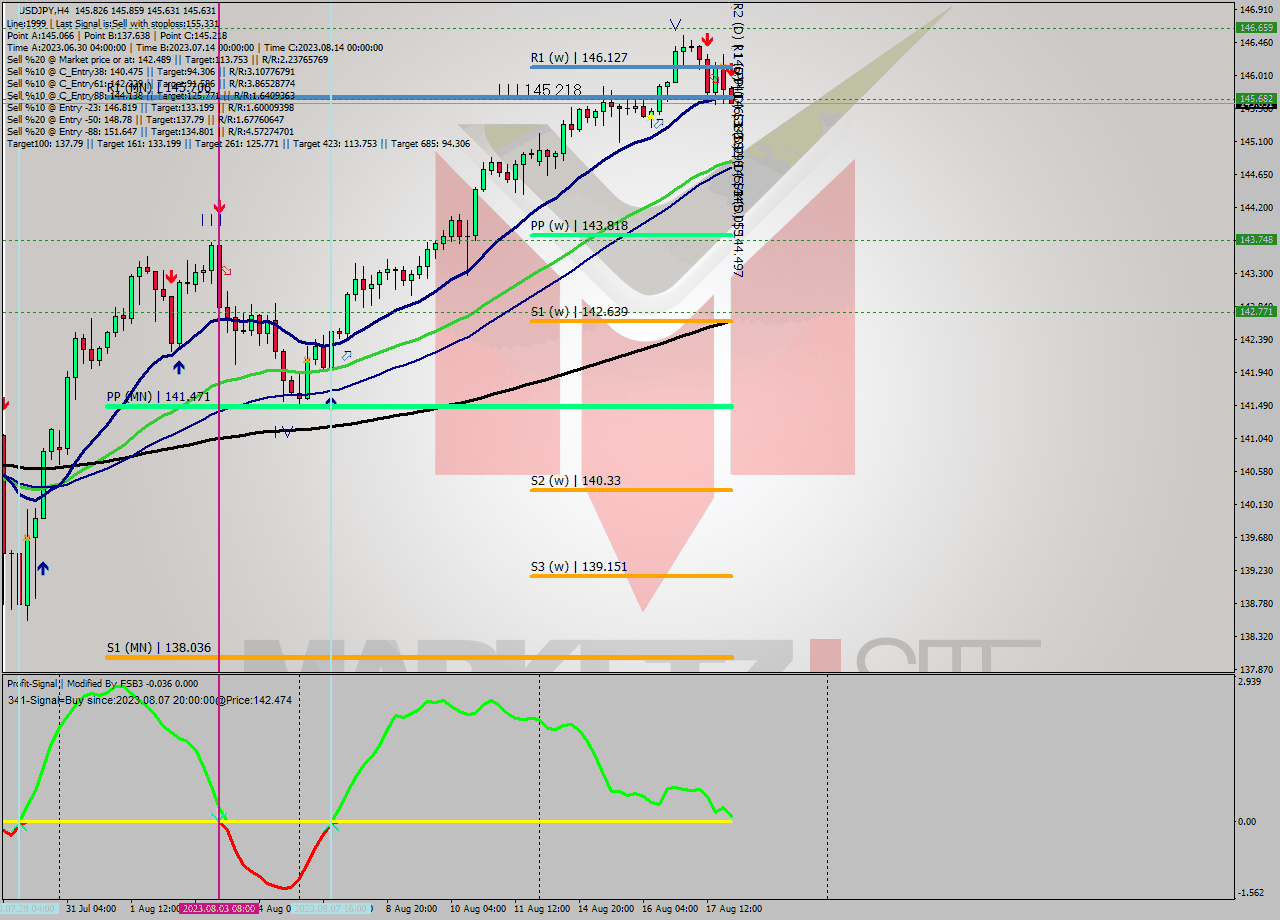The height and width of the screenshot is (920, 1280).
Task: Click the blue buy arrow below the 31 Jul candles
Action: pyautogui.click(x=179, y=366)
